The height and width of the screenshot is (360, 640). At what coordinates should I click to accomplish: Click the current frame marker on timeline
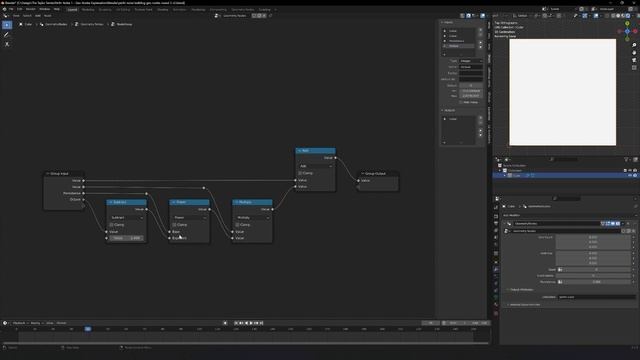point(88,329)
